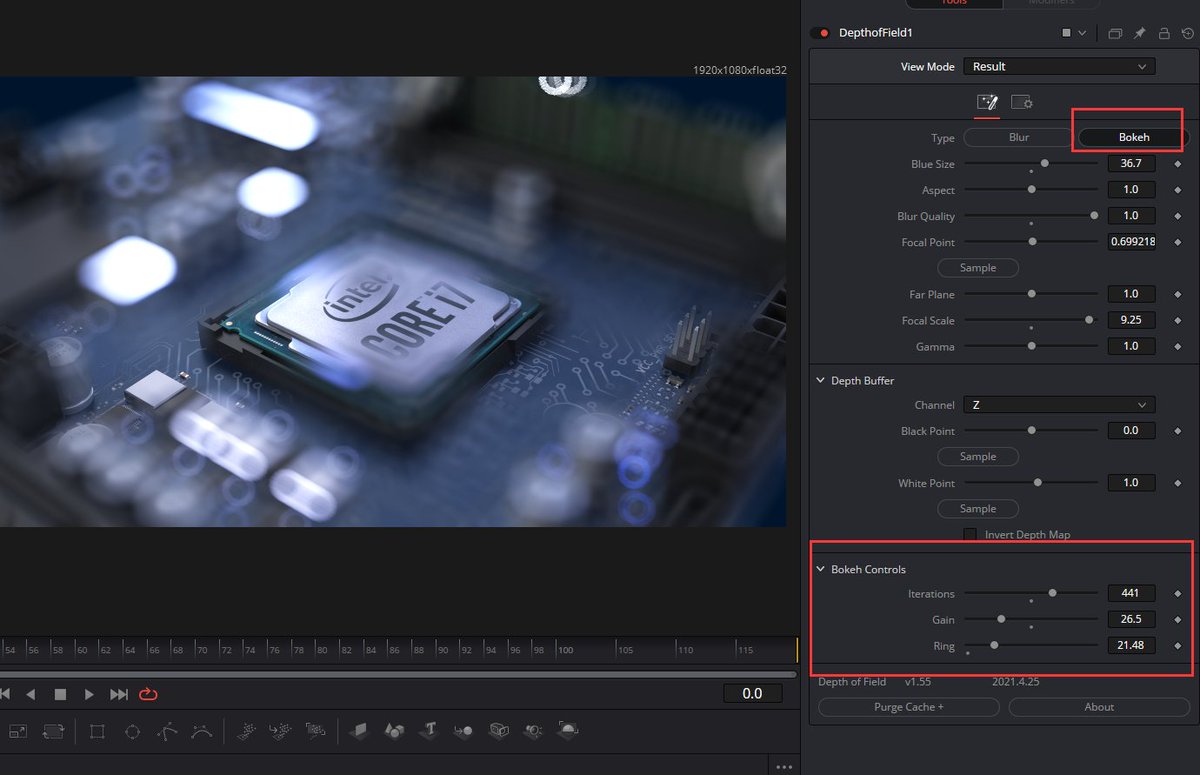The width and height of the screenshot is (1200, 775).
Task: Switch to the Controls tab icon
Action: click(x=987, y=102)
